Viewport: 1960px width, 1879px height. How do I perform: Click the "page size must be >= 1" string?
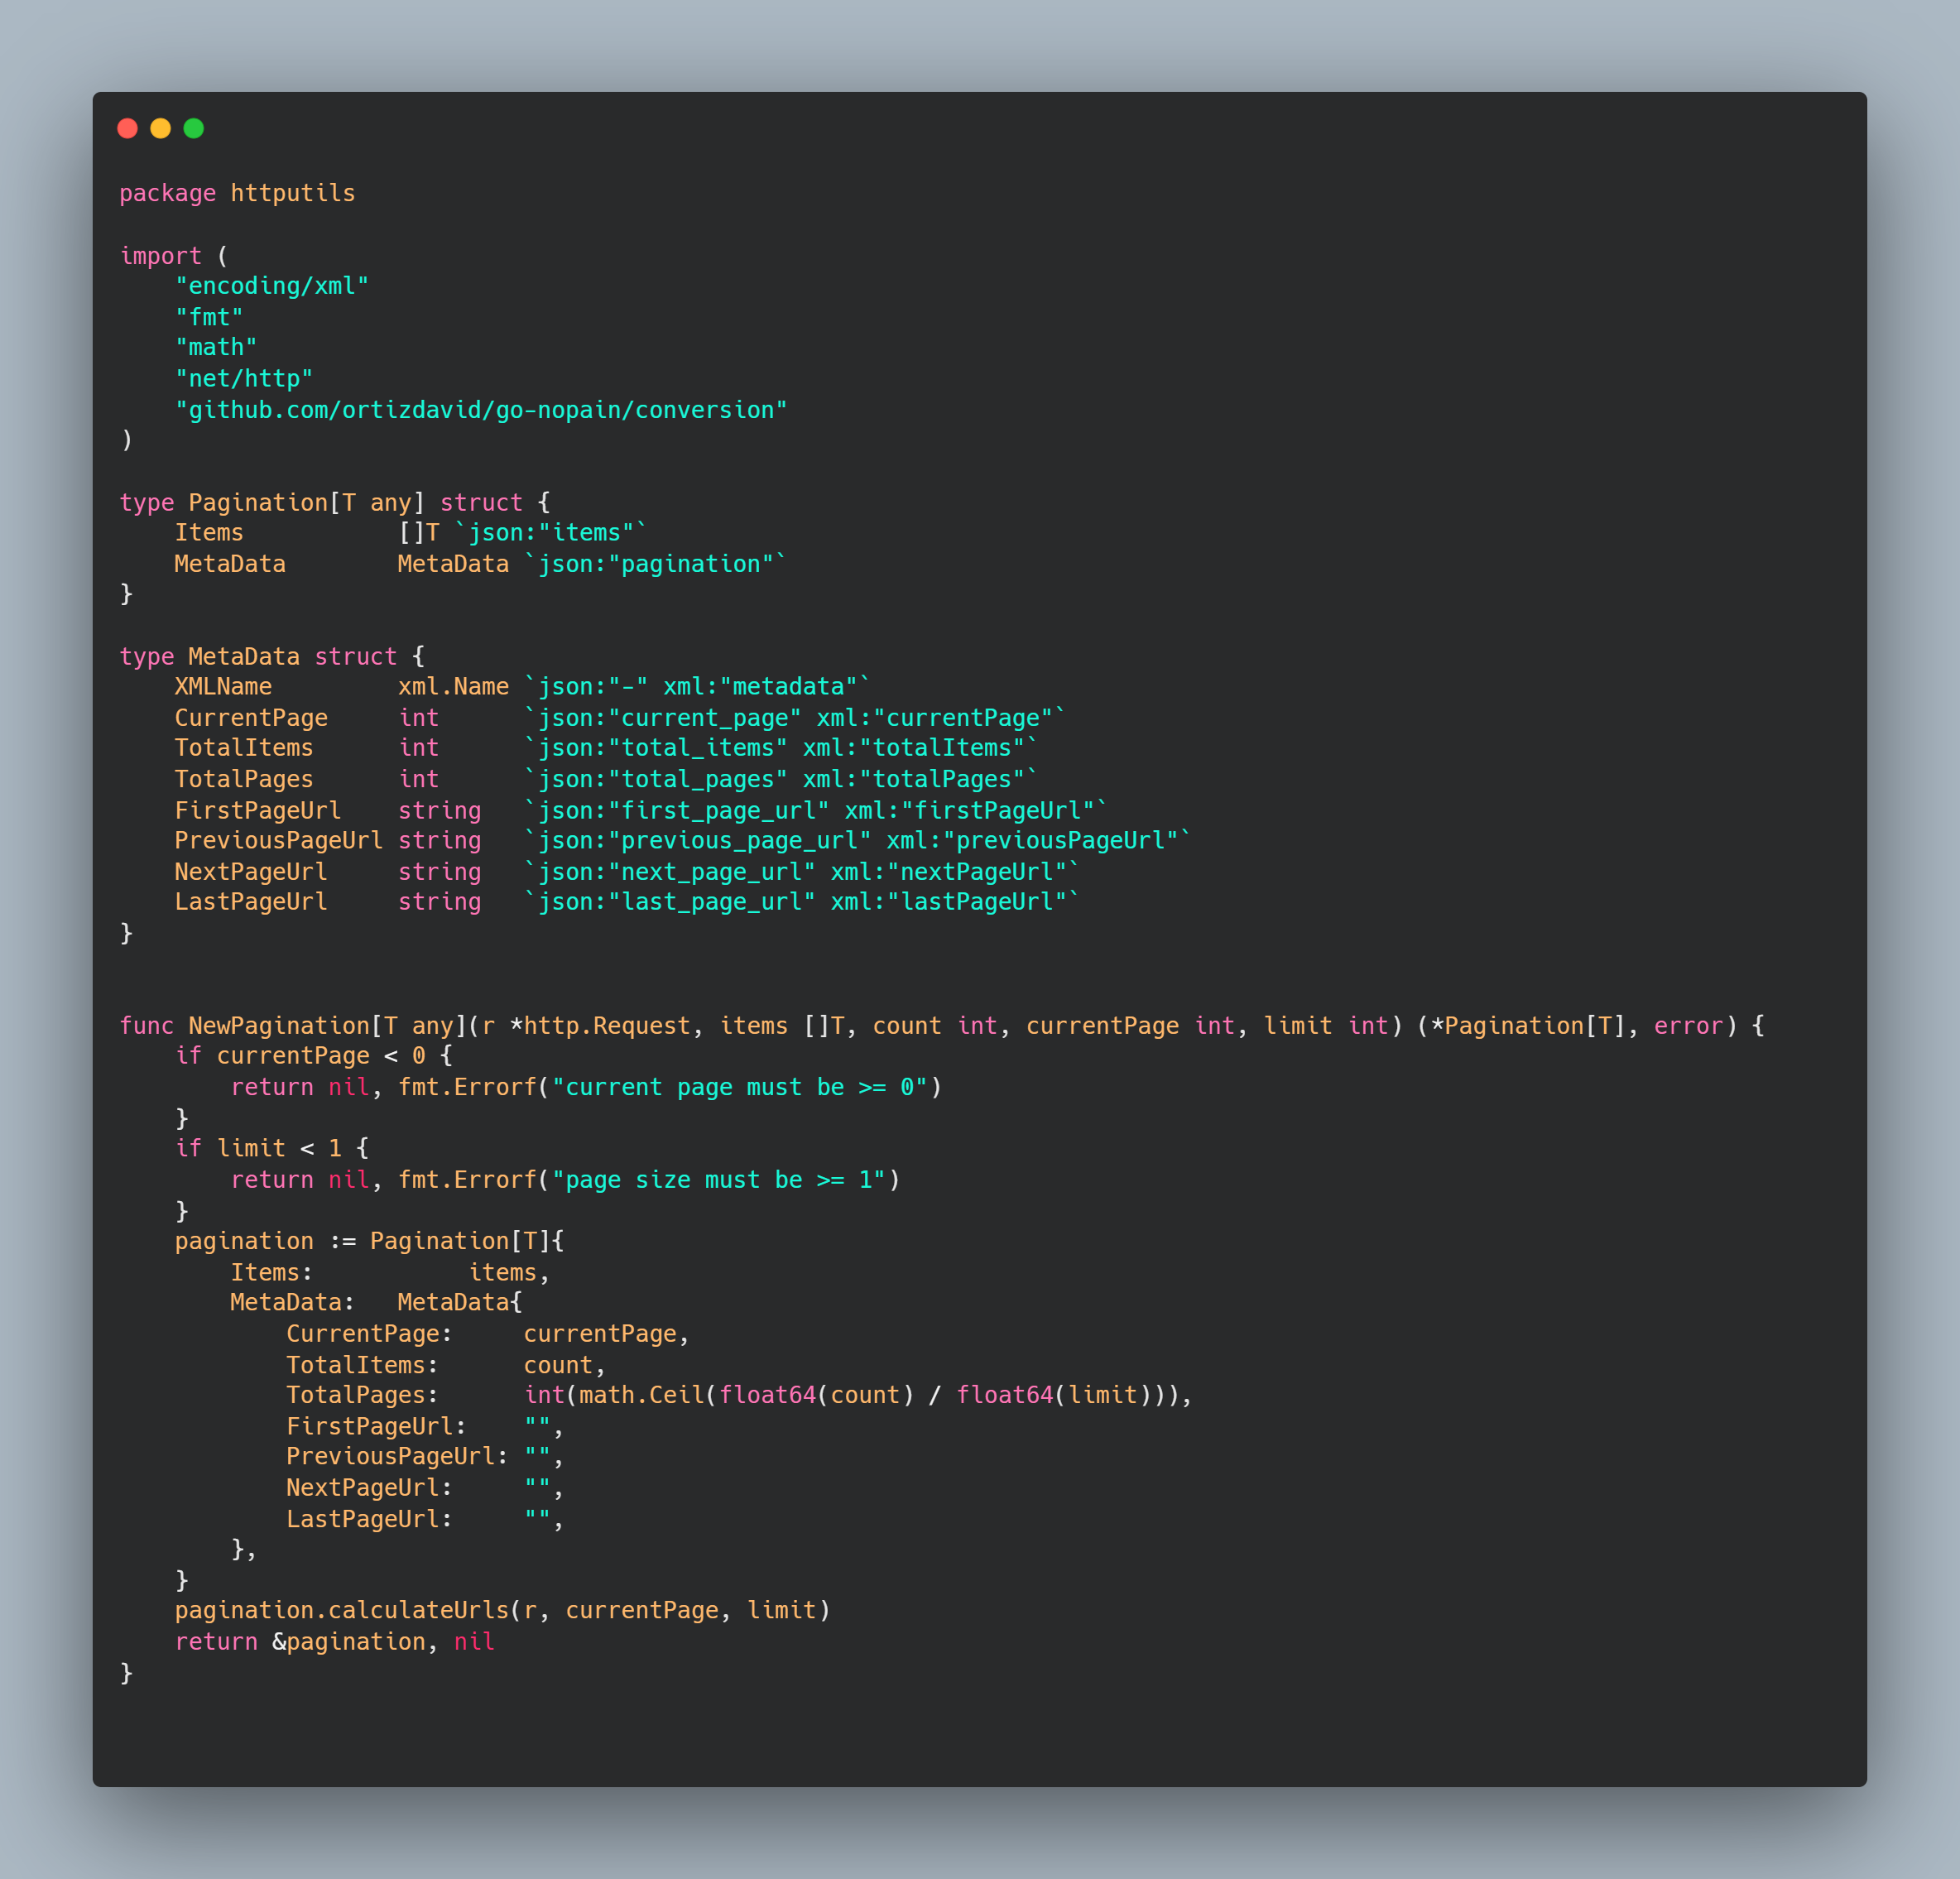(x=718, y=1180)
